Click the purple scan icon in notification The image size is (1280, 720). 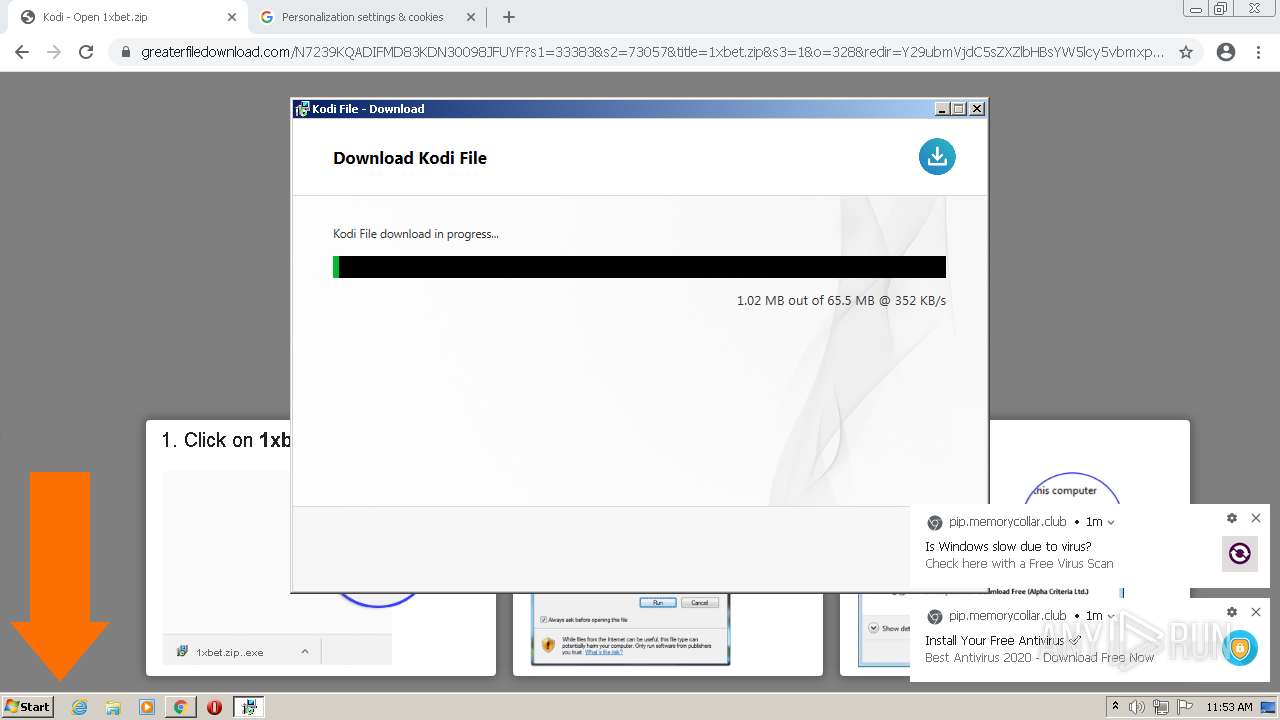click(x=1240, y=554)
